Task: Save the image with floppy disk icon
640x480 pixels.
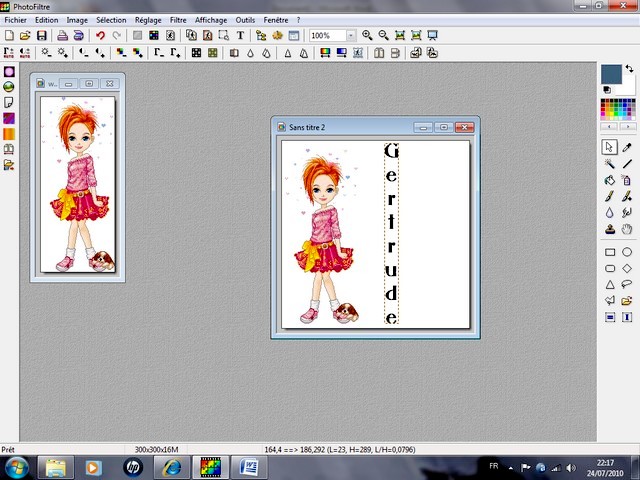Action: coord(42,36)
